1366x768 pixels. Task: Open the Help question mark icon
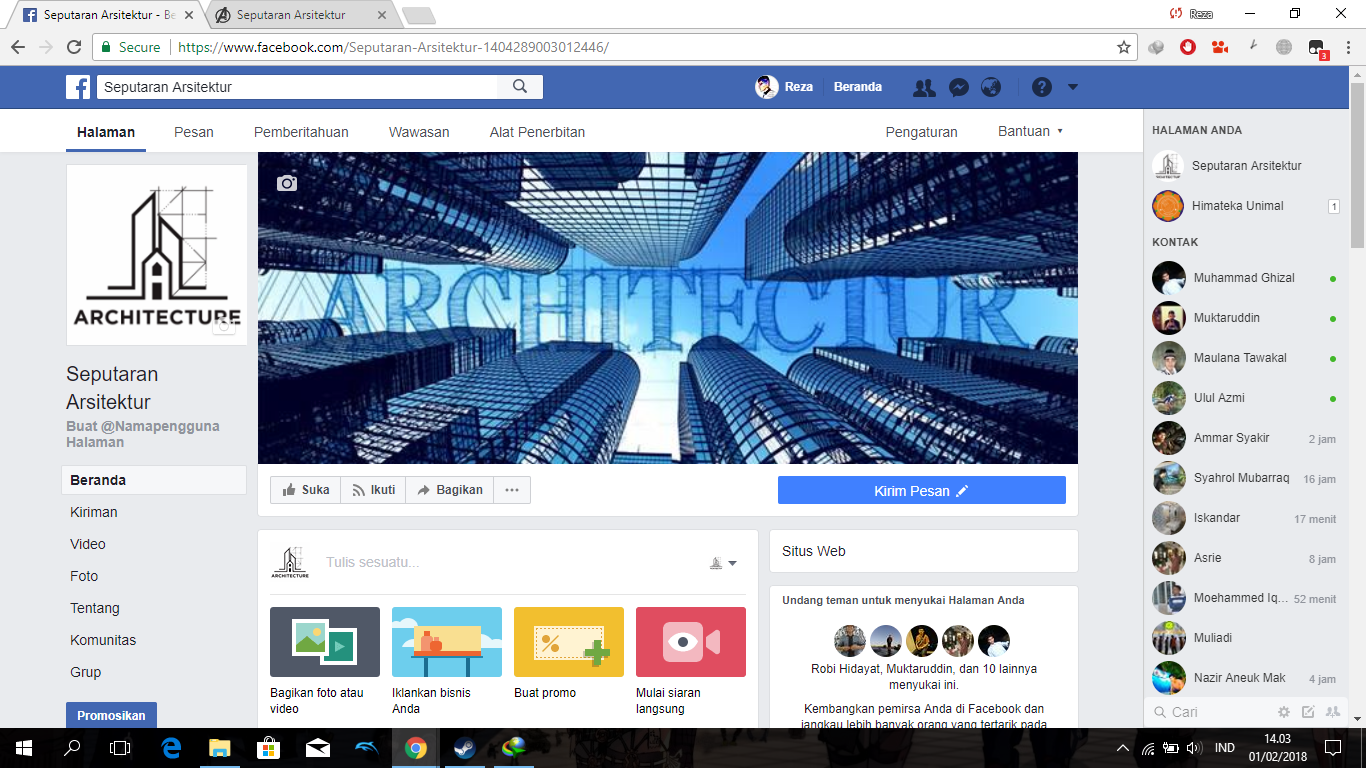(x=1041, y=87)
